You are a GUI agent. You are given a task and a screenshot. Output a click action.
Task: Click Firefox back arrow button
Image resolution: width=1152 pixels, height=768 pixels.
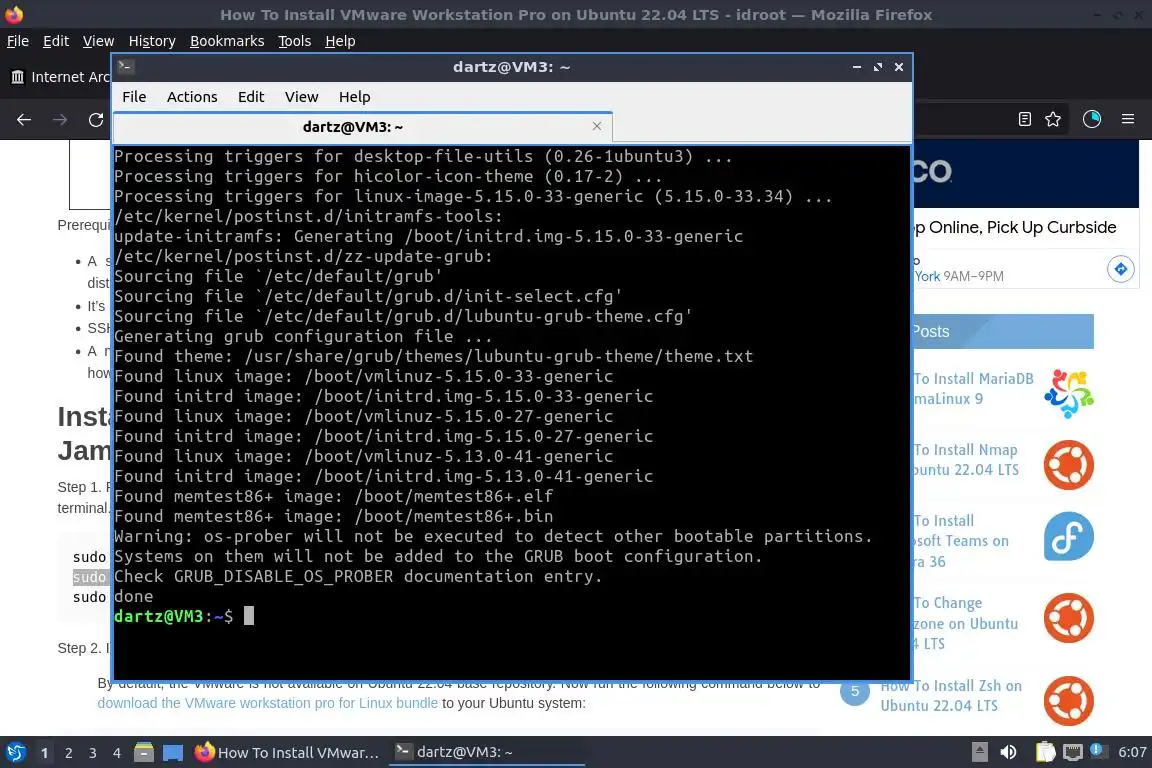(x=24, y=119)
